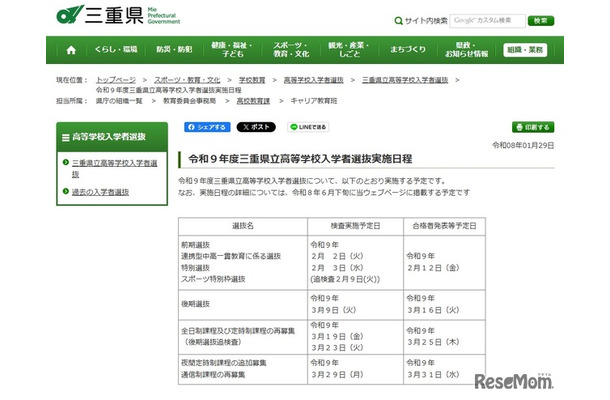Screen dimensions: 610x400
Task: Open 健康・福祉・子ども menu
Action: click(x=232, y=50)
